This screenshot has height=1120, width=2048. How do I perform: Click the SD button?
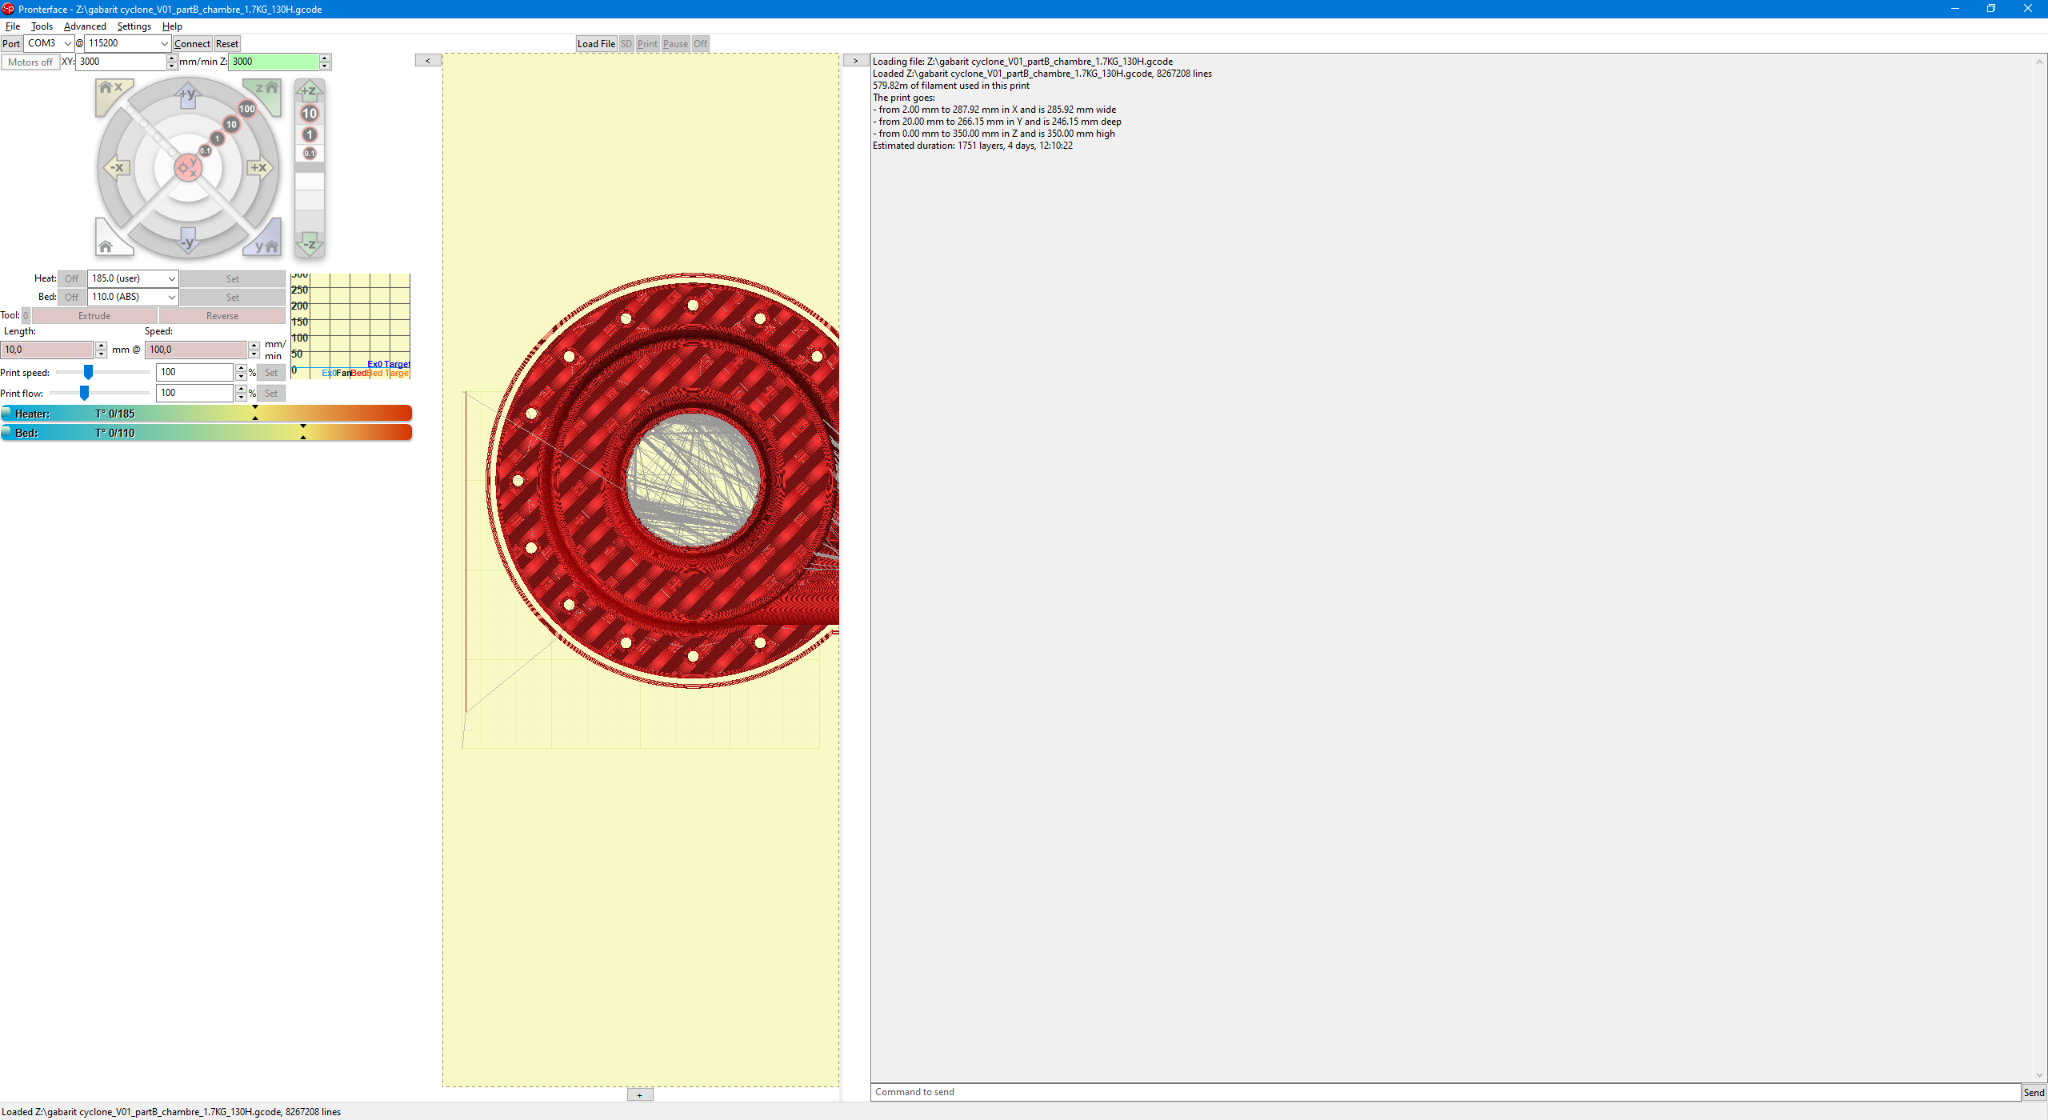(626, 44)
